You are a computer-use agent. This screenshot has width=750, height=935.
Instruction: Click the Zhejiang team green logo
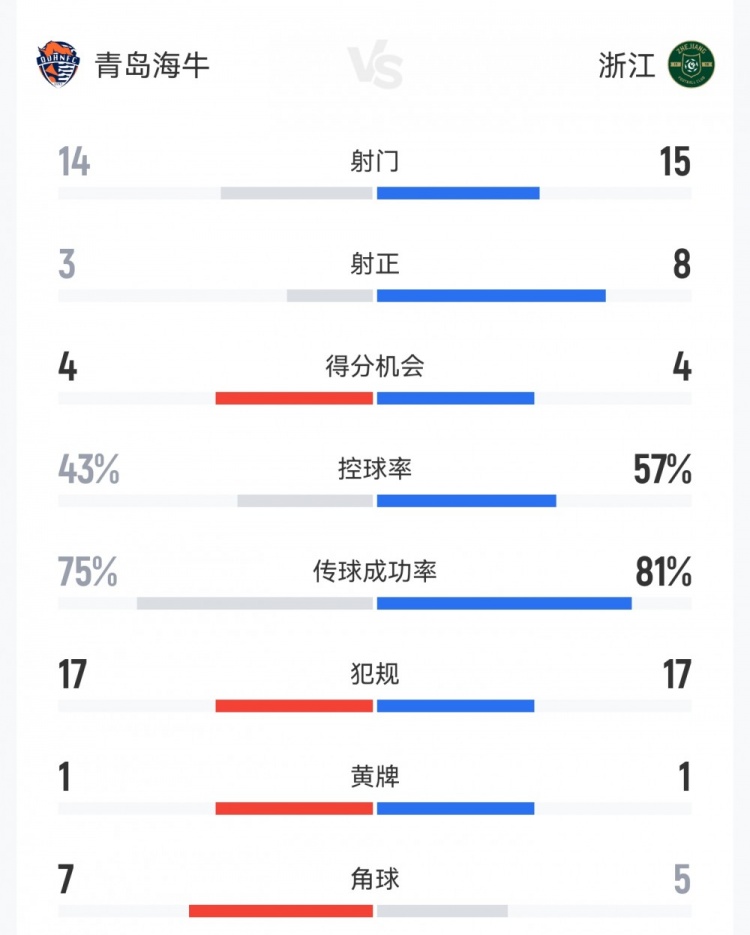coord(692,65)
